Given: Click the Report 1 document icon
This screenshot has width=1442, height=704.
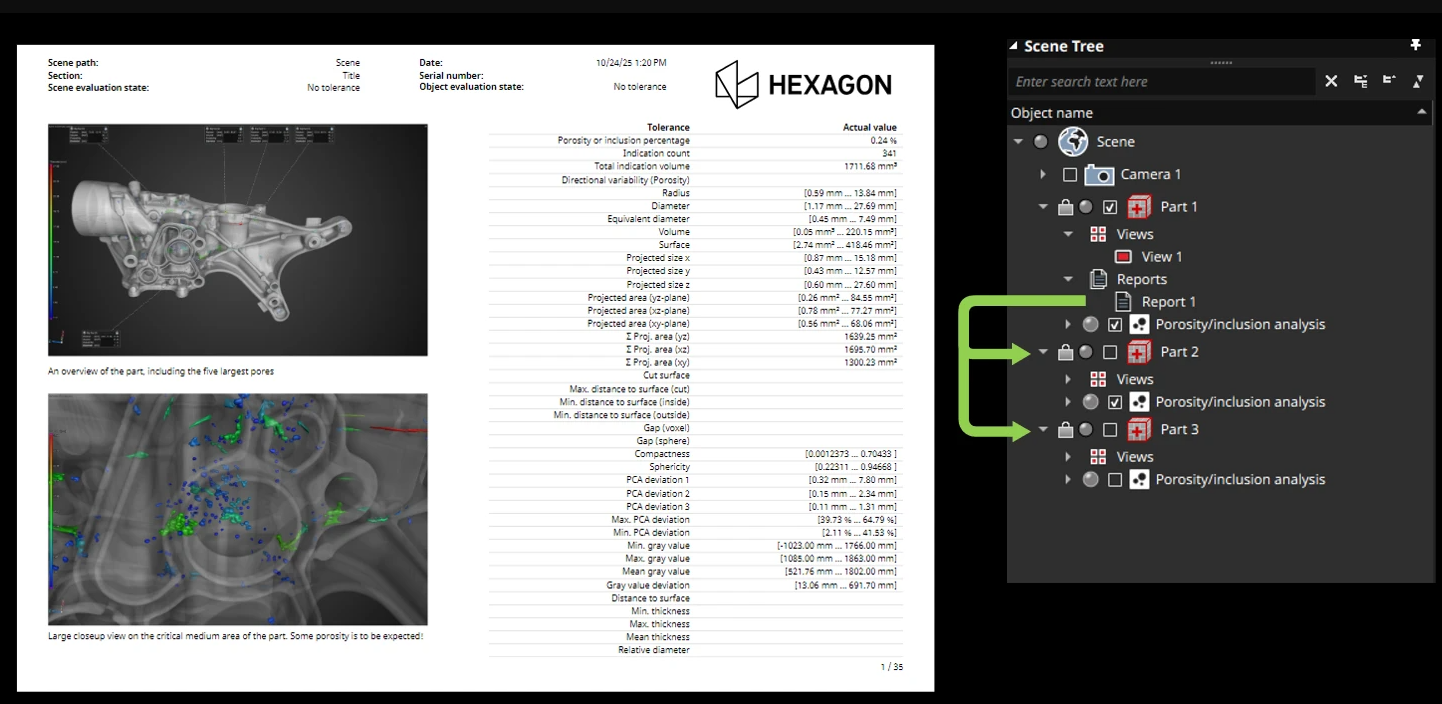Looking at the screenshot, I should pyautogui.click(x=1123, y=301).
